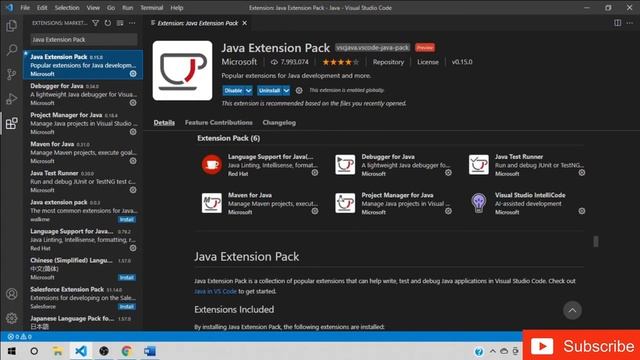Open the License link
The height and width of the screenshot is (360, 640).
pyautogui.click(x=428, y=62)
